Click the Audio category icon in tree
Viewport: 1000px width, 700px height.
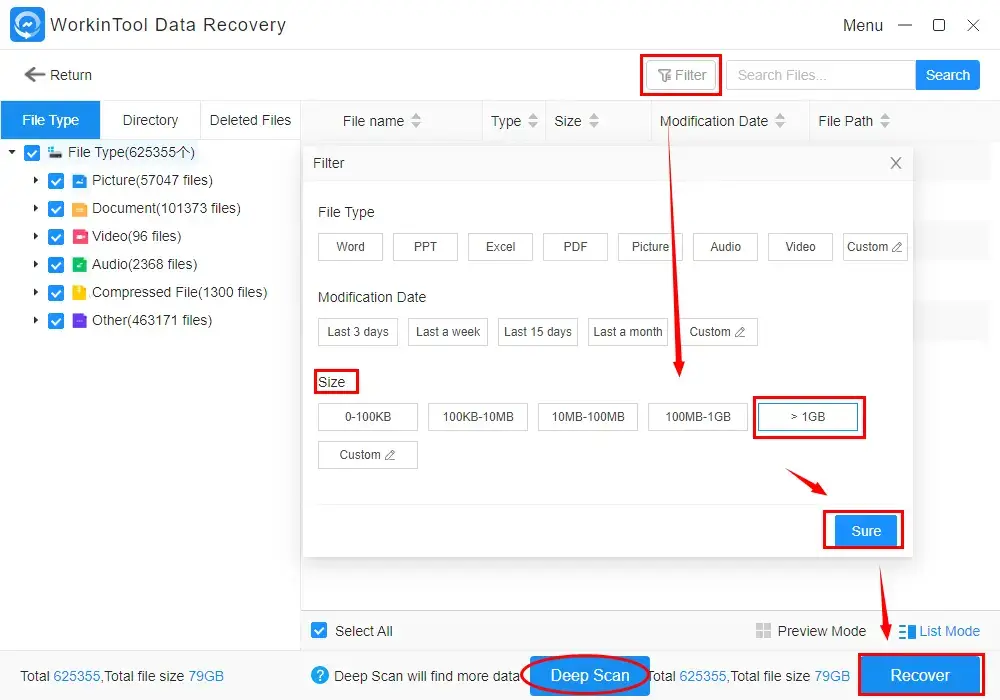coord(80,265)
